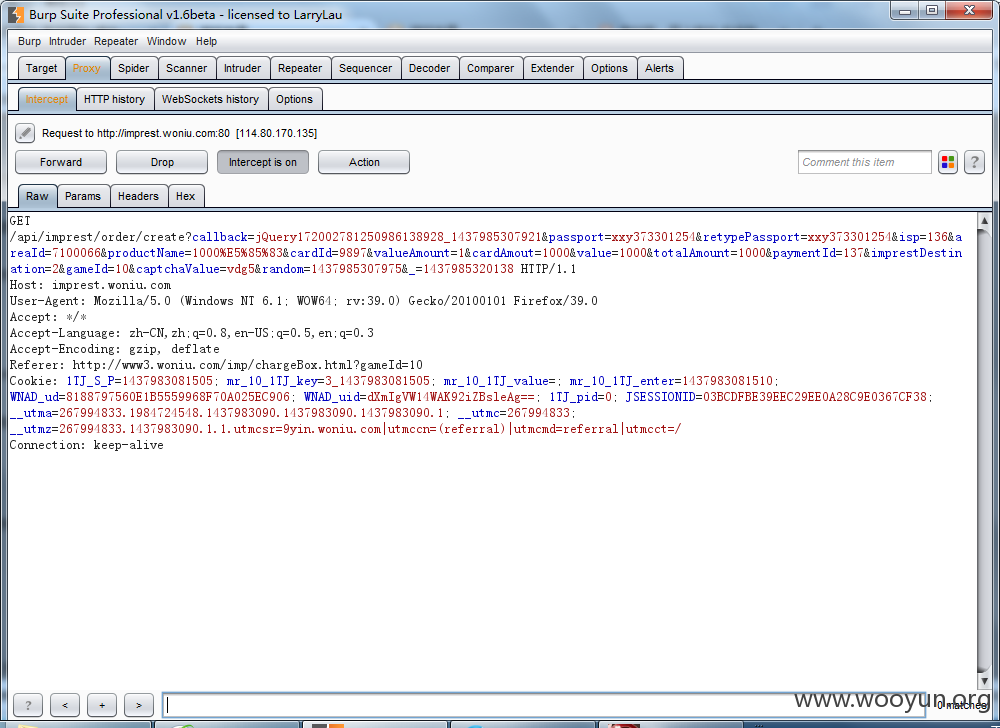1000x728 pixels.
Task: Switch to the Hex view tab
Action: pyautogui.click(x=186, y=196)
